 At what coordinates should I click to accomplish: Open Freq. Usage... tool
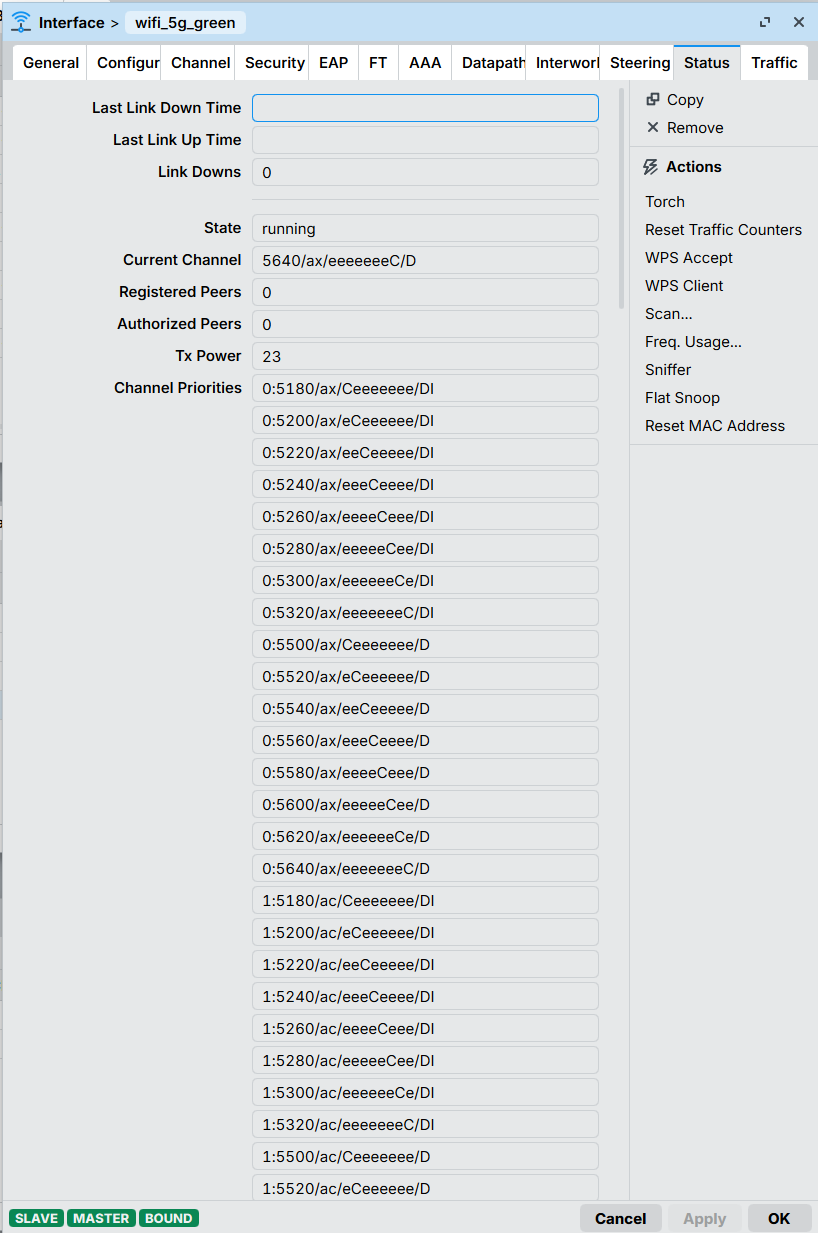(693, 341)
